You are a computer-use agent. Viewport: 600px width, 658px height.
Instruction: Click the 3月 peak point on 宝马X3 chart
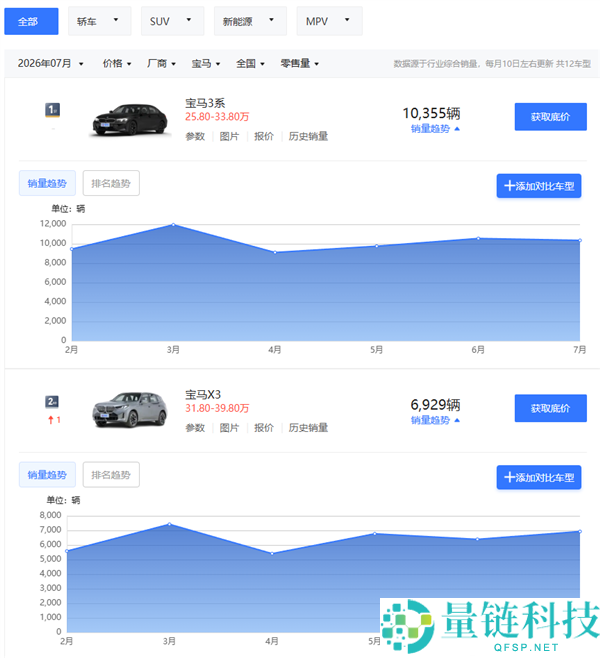(170, 524)
